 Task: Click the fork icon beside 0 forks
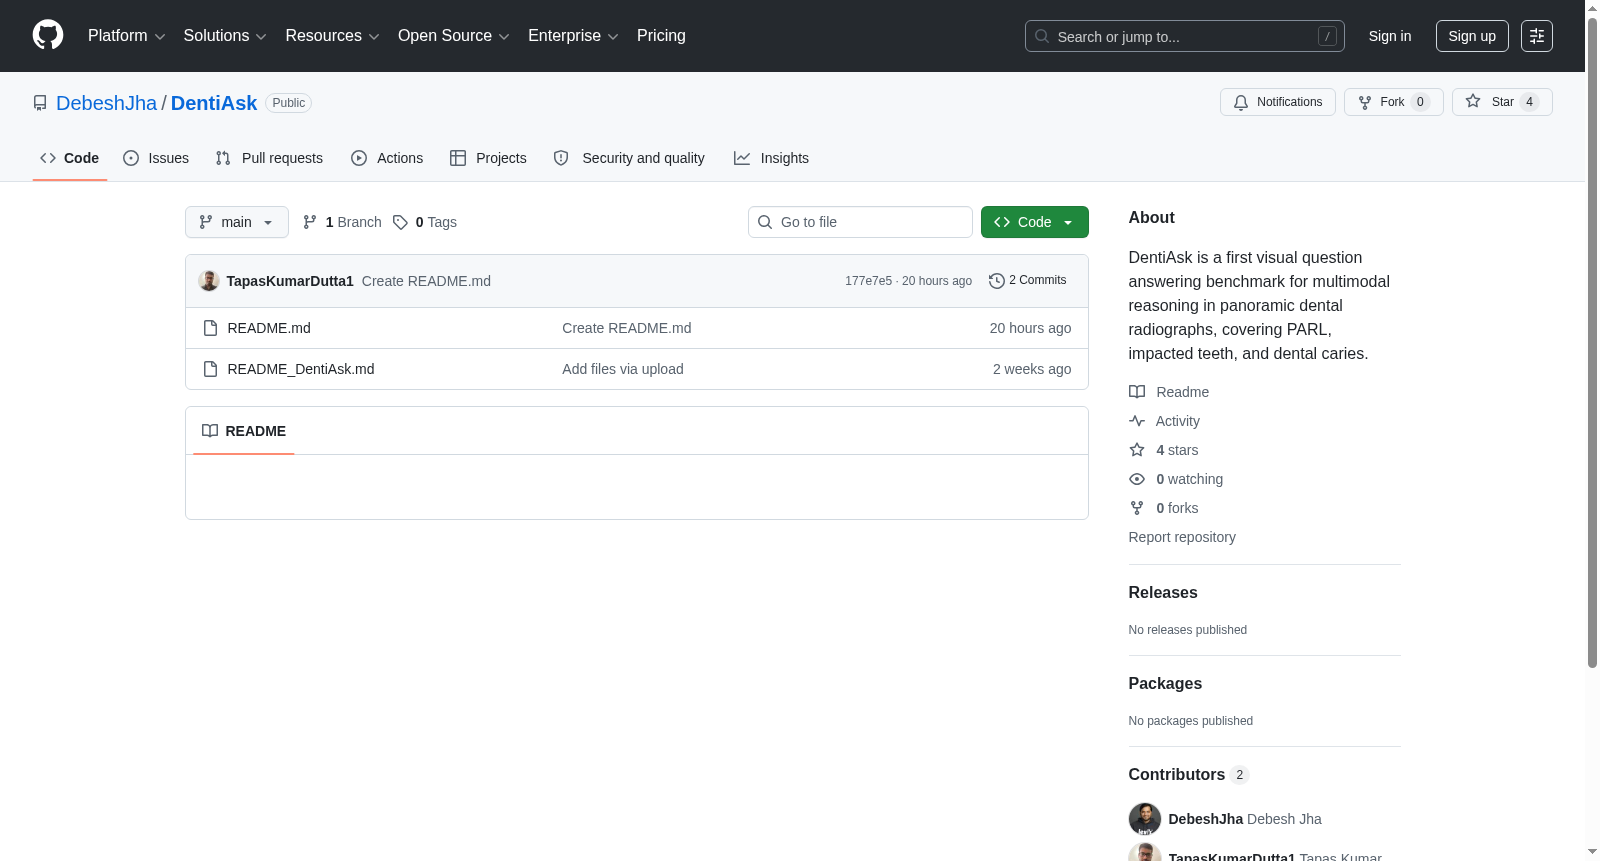(1137, 508)
